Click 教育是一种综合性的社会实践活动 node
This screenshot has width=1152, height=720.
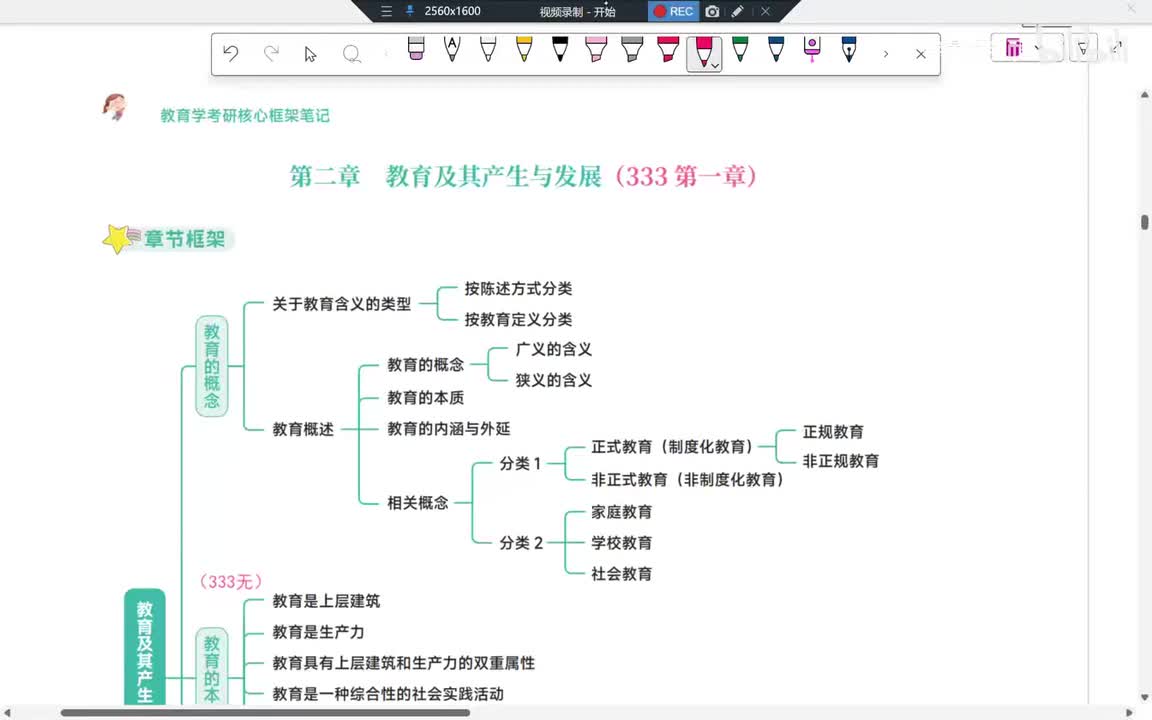point(388,694)
